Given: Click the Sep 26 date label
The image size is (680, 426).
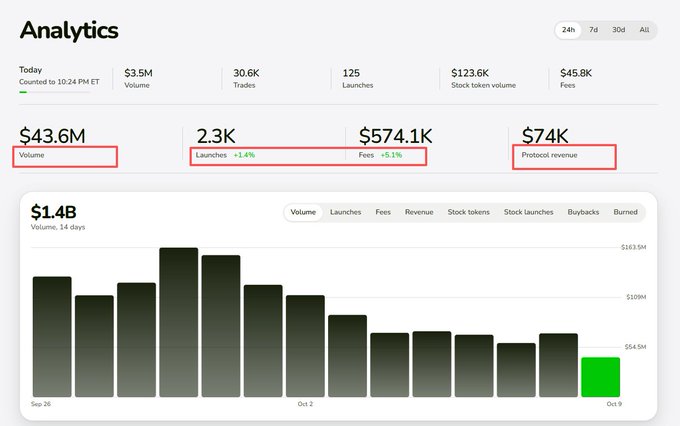Looking at the screenshot, I should pos(41,404).
